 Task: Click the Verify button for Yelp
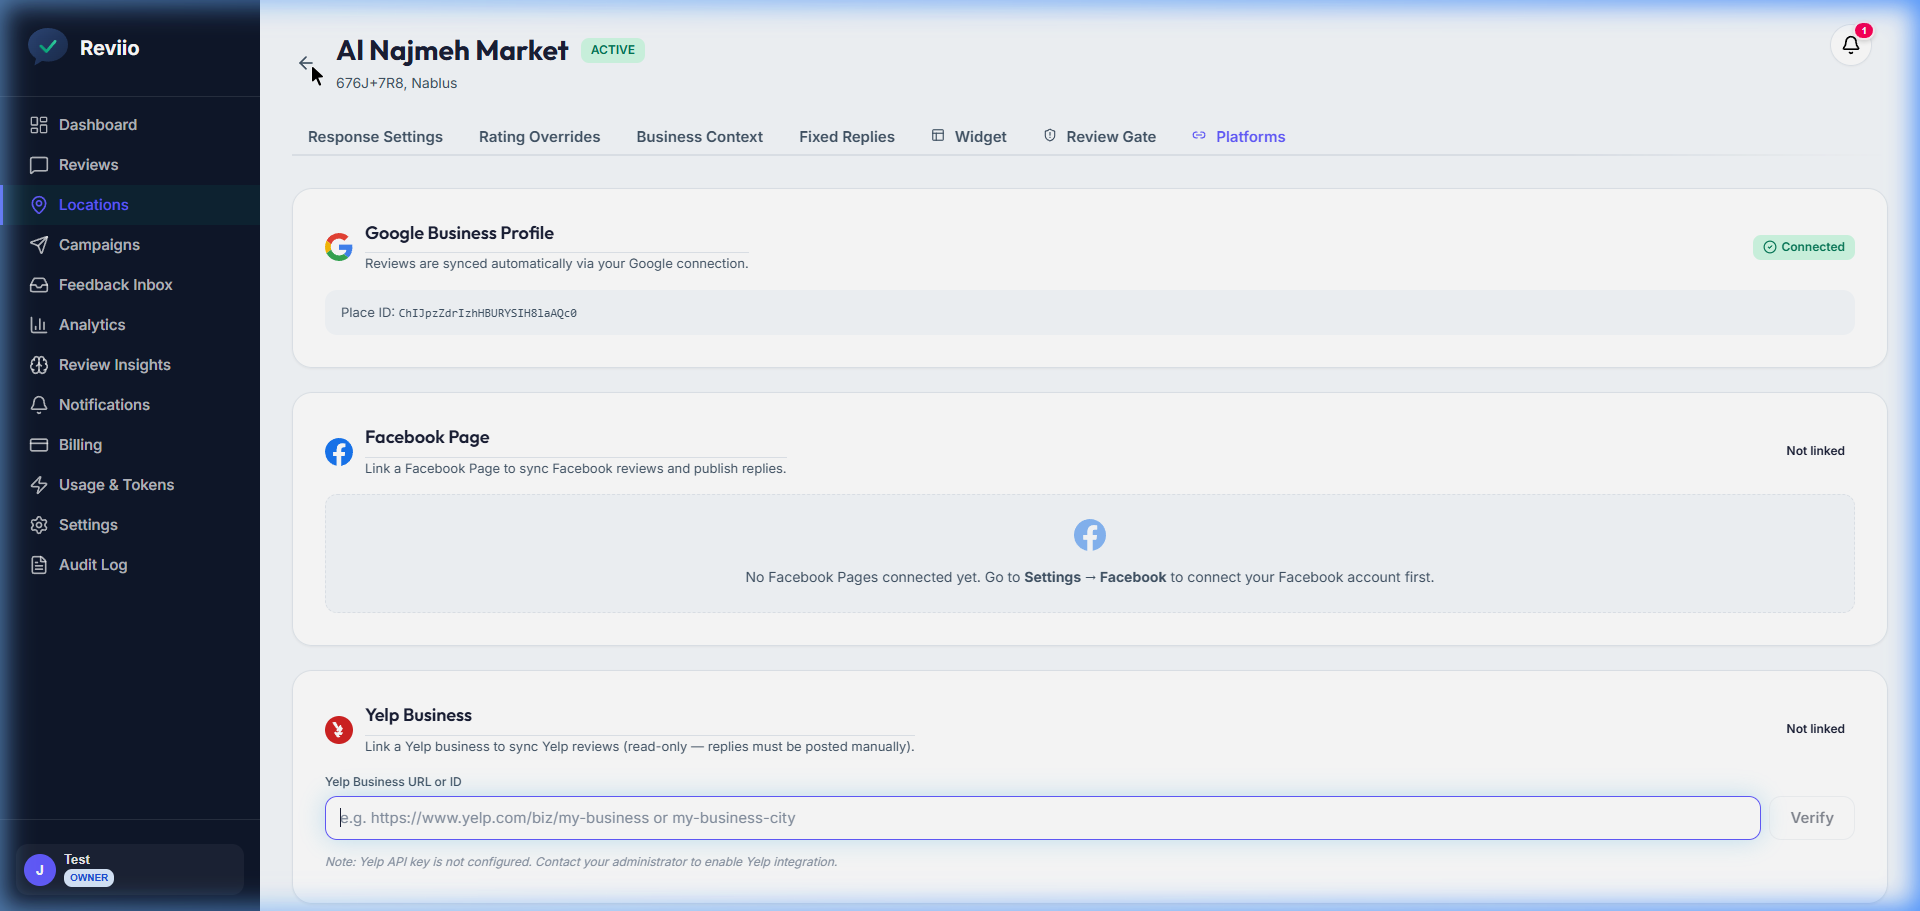point(1812,818)
